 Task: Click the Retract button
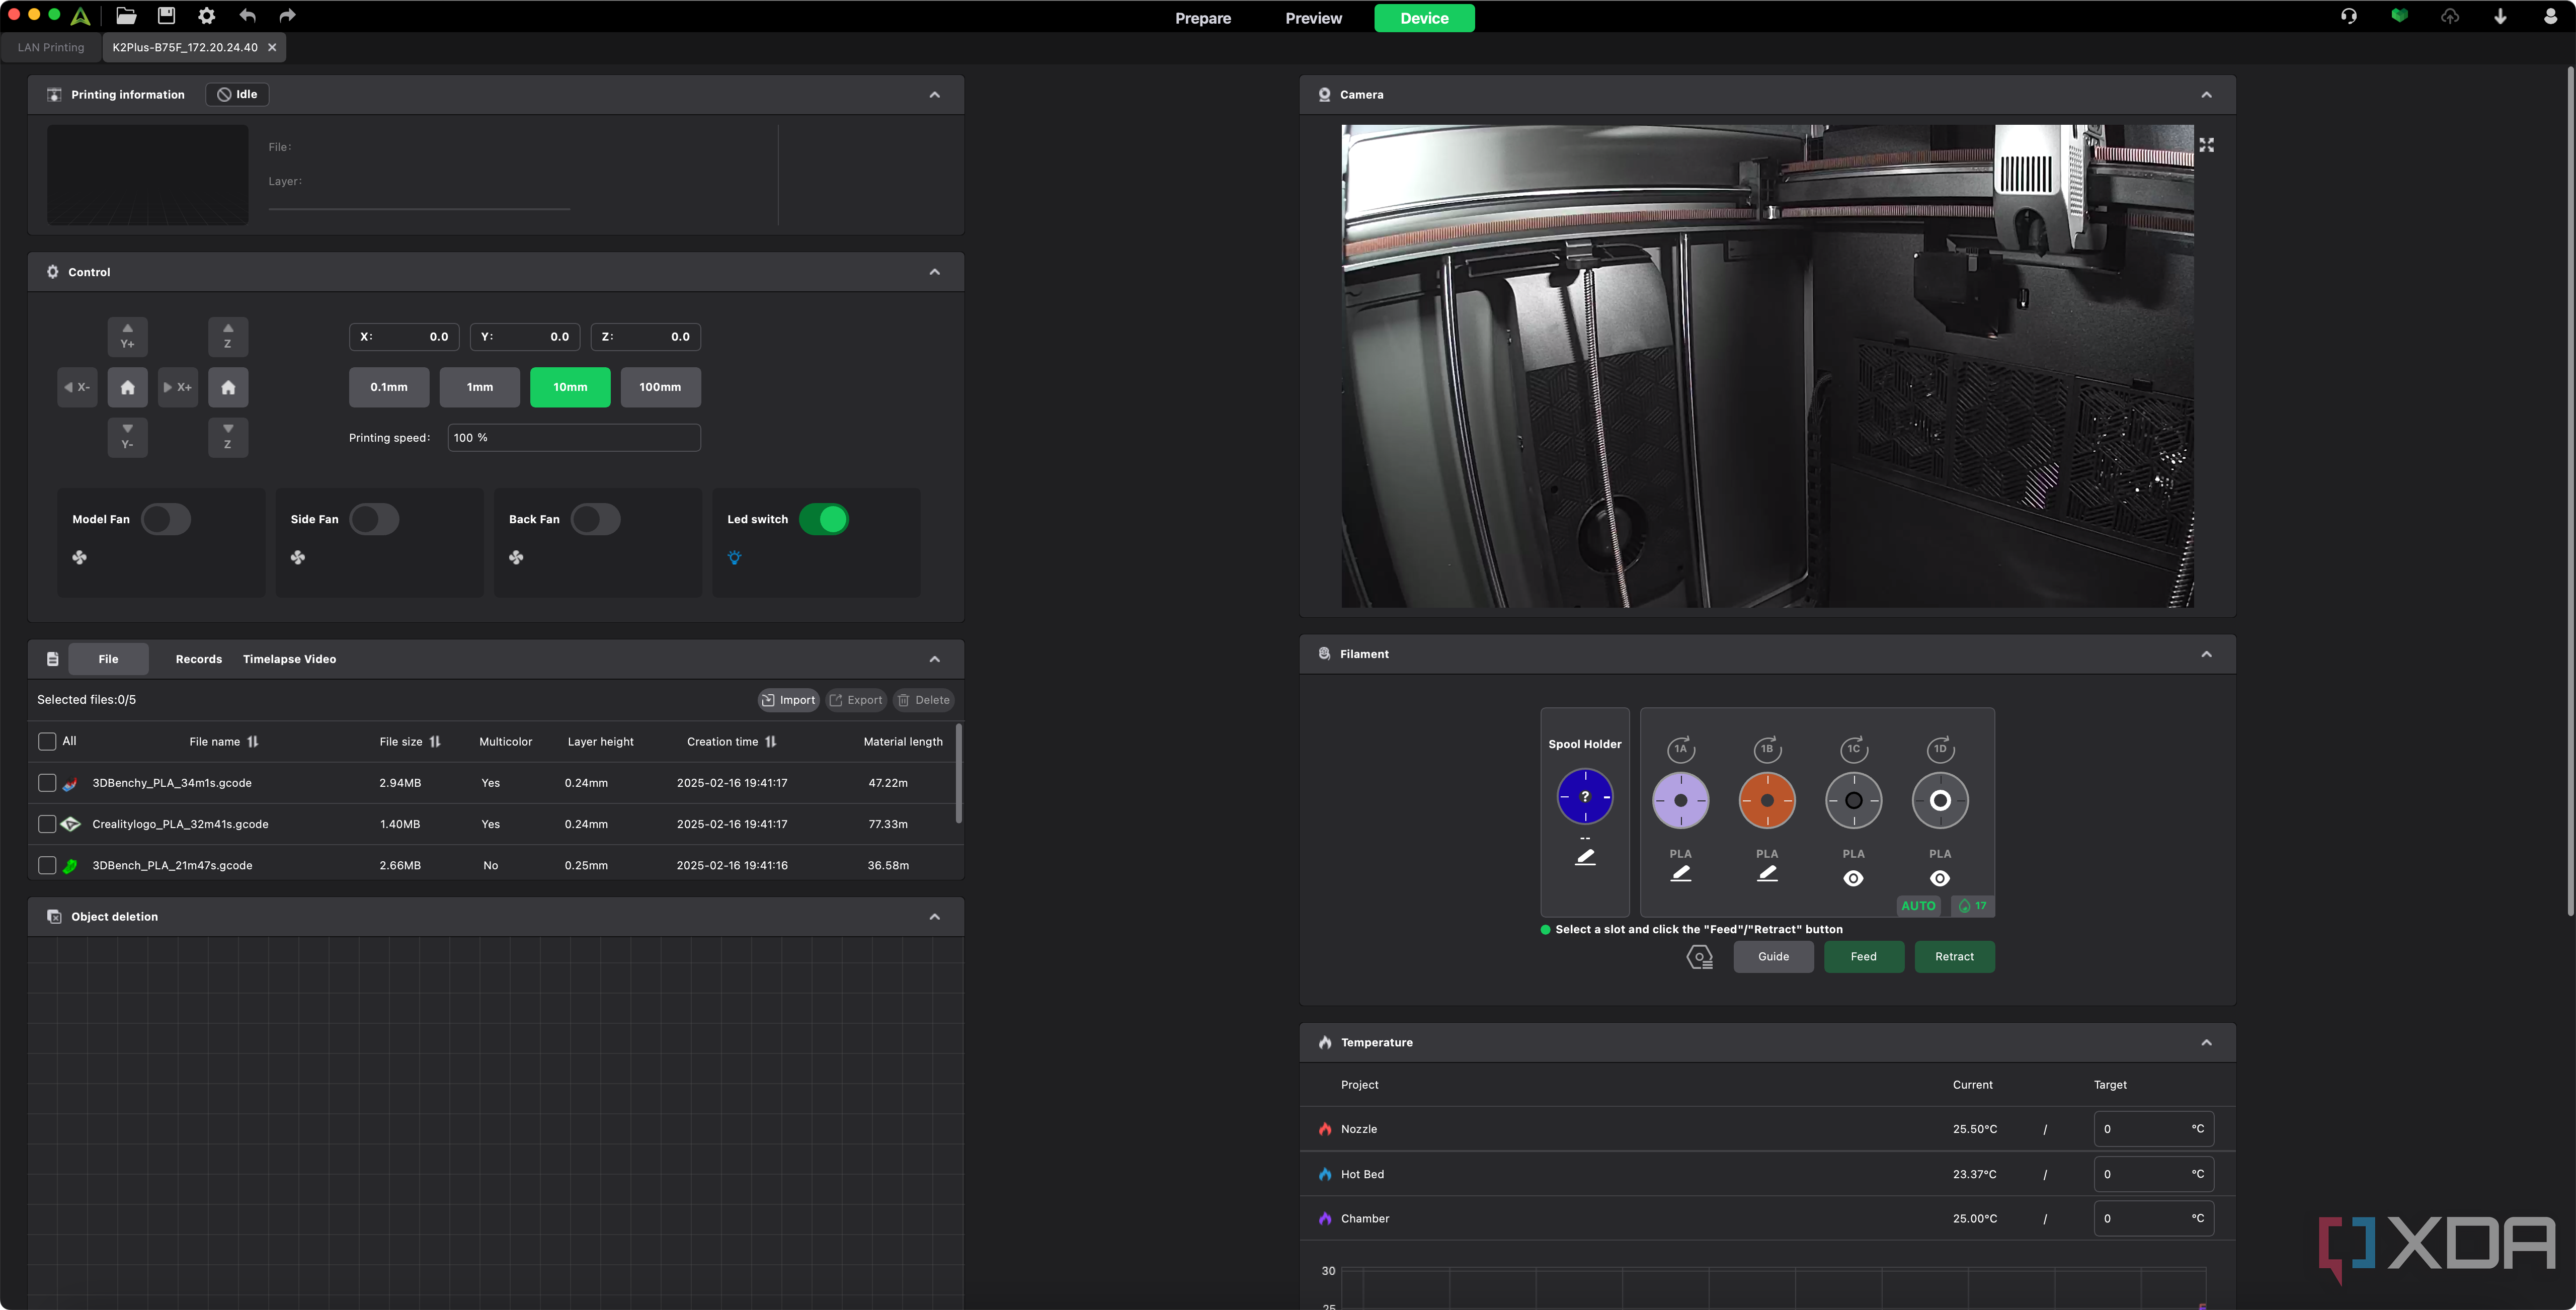point(1955,957)
